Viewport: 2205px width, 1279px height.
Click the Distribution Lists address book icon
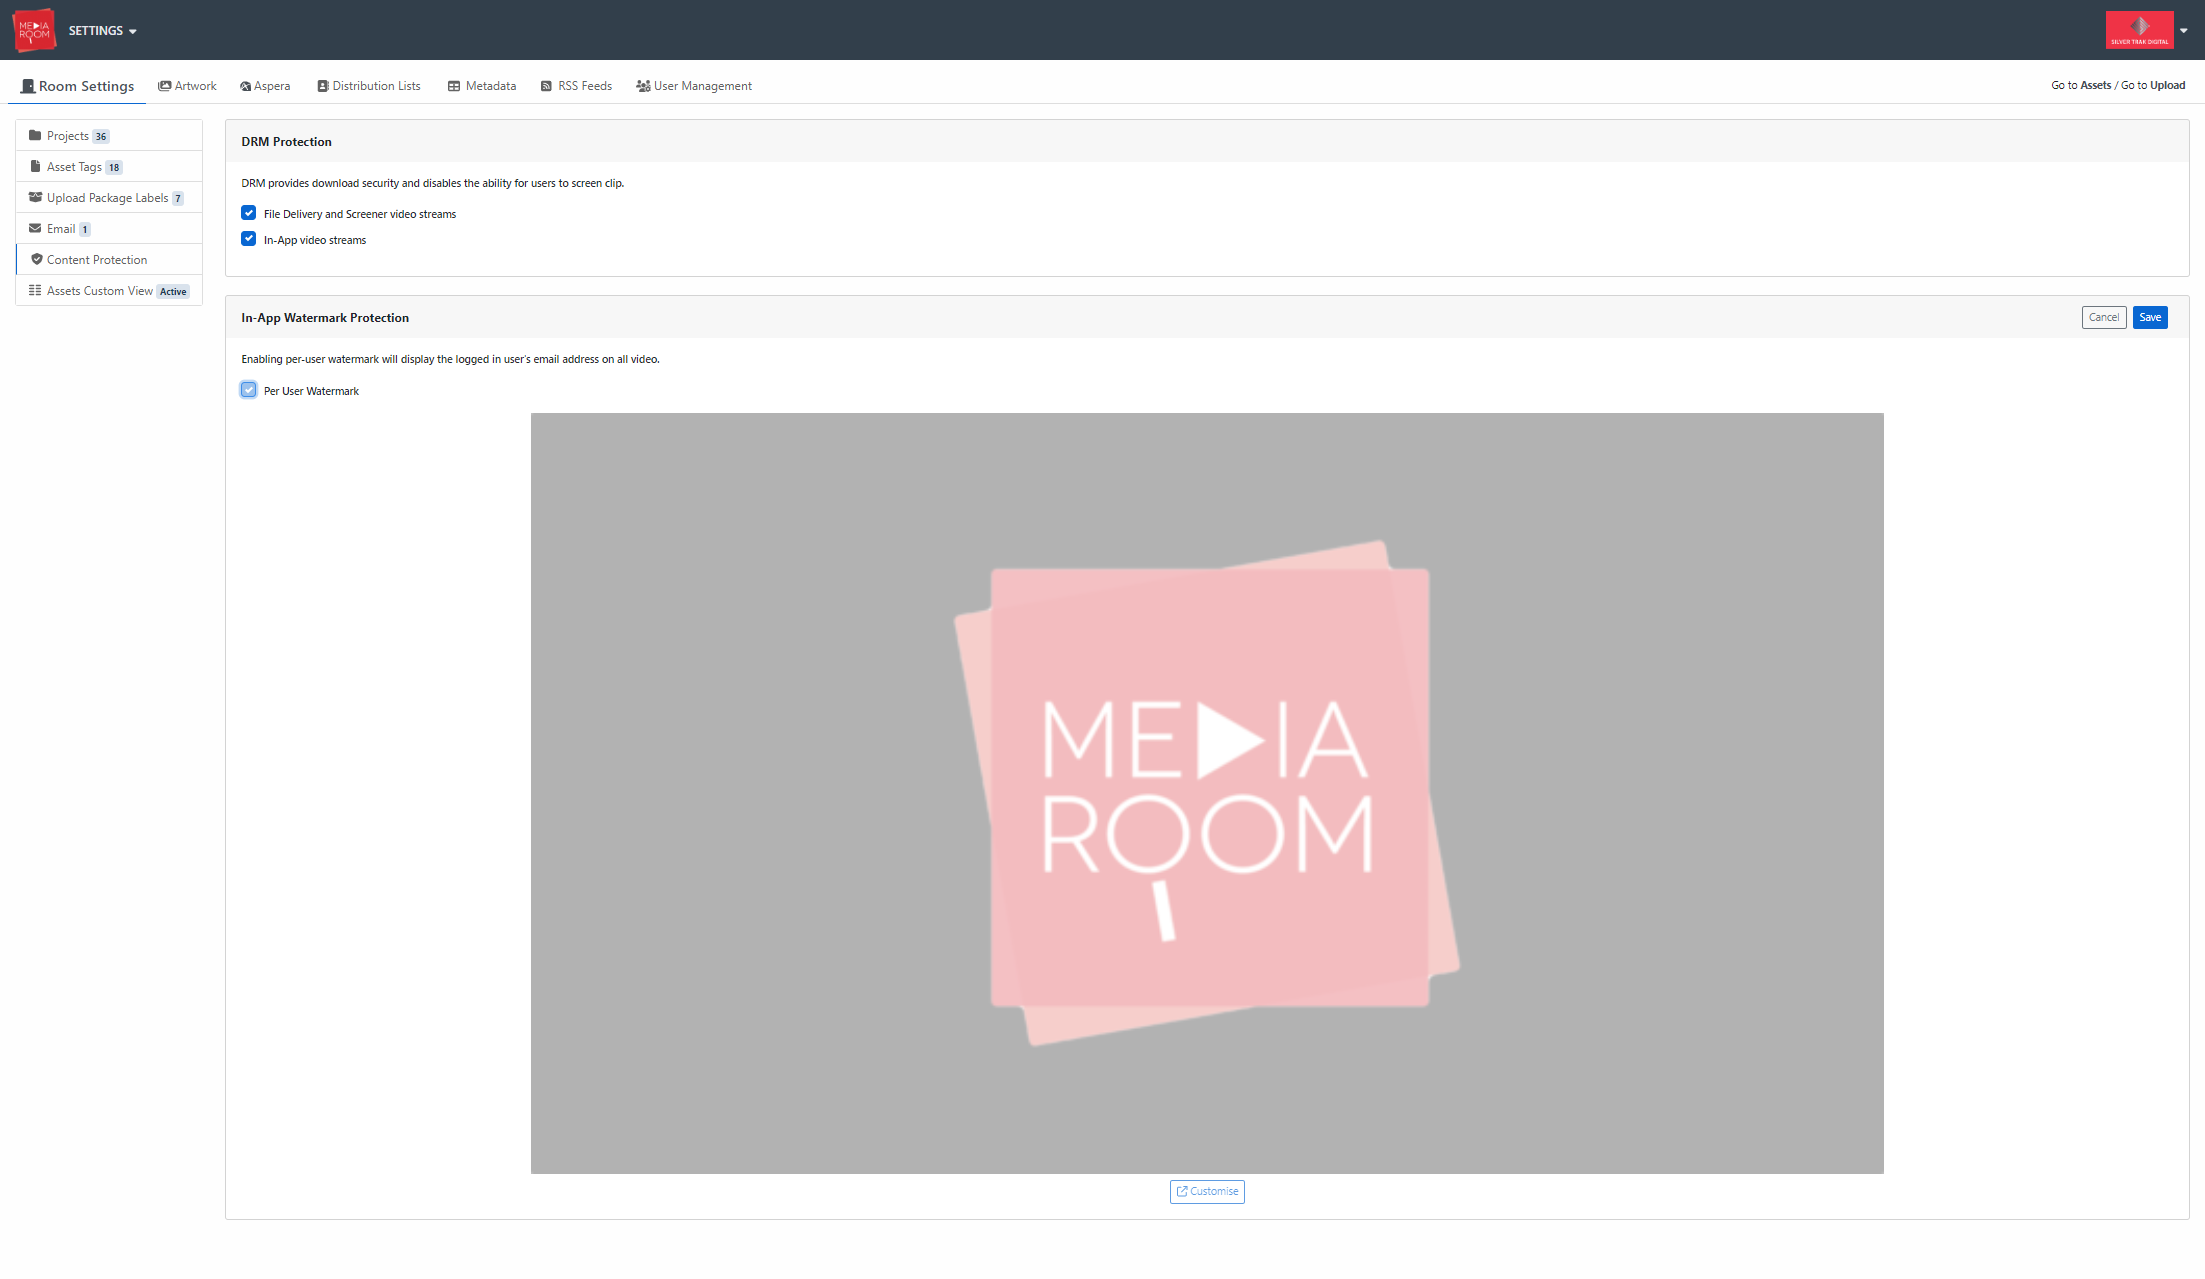[x=323, y=86]
